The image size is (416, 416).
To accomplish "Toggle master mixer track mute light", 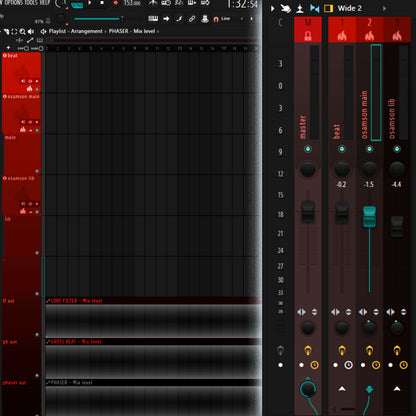I will (308, 149).
